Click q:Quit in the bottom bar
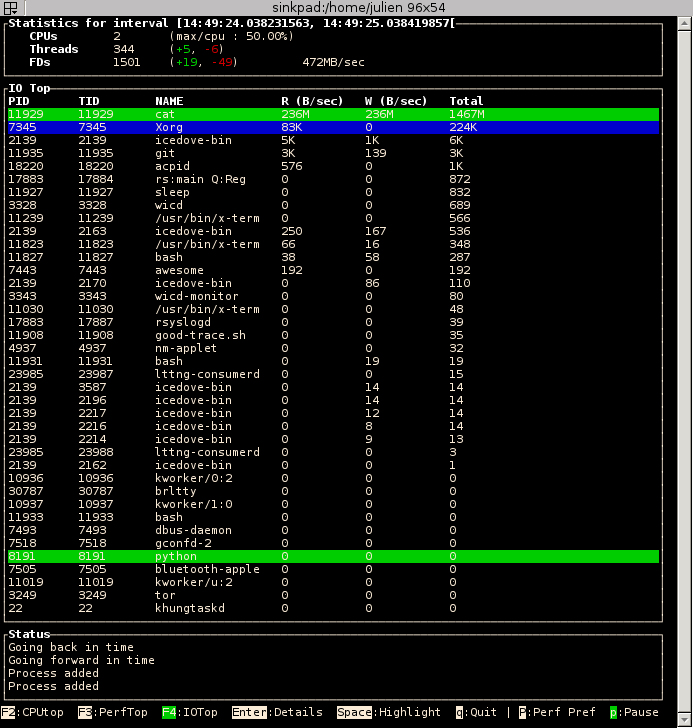Image resolution: width=693 pixels, height=728 pixels. [478, 712]
